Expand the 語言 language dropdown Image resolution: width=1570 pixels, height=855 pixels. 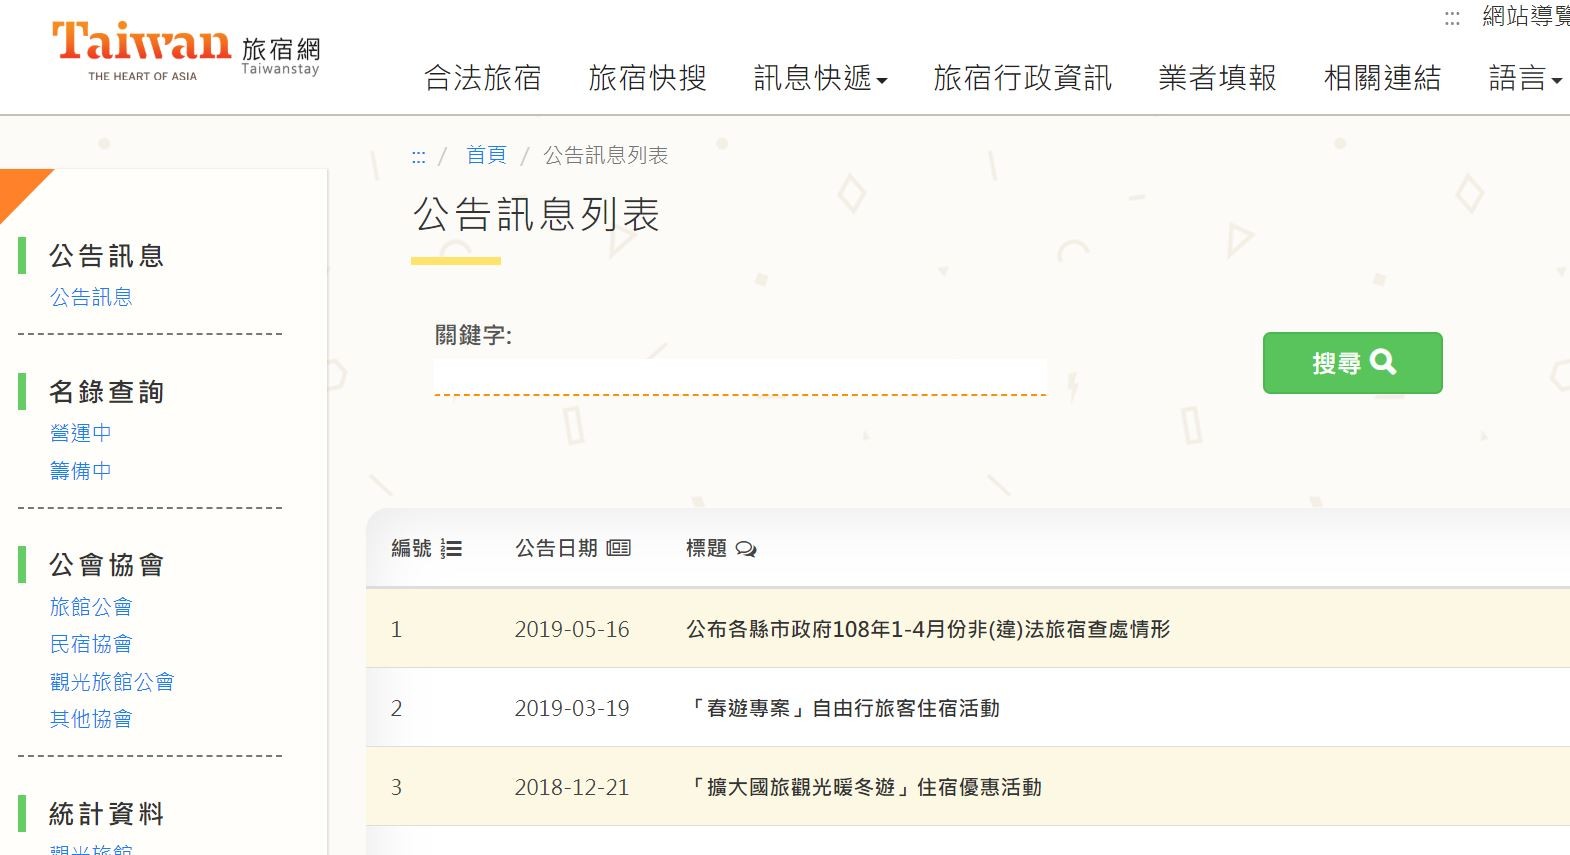coord(1525,78)
